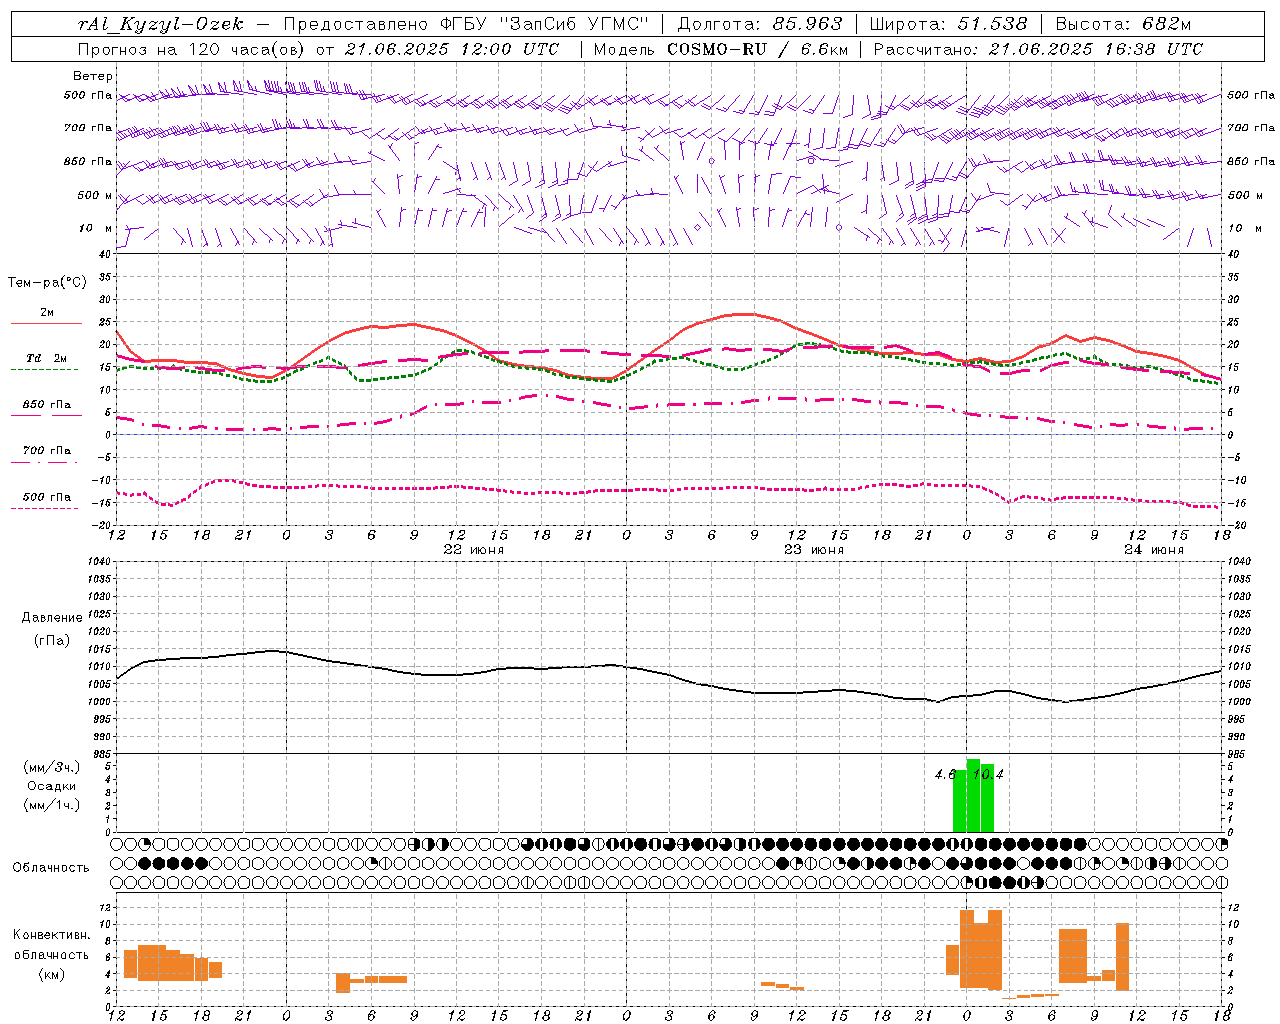Click the Тем-ра(°C) axis title
Viewport: 1280px width, 1024px height.
[47, 283]
